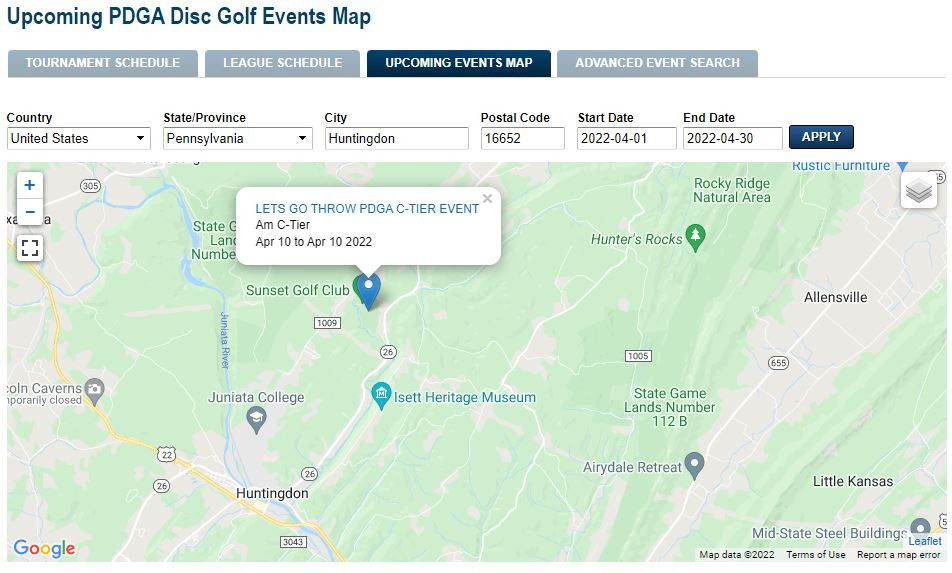
Task: Click the Huntingdon town label on map
Action: click(x=272, y=493)
